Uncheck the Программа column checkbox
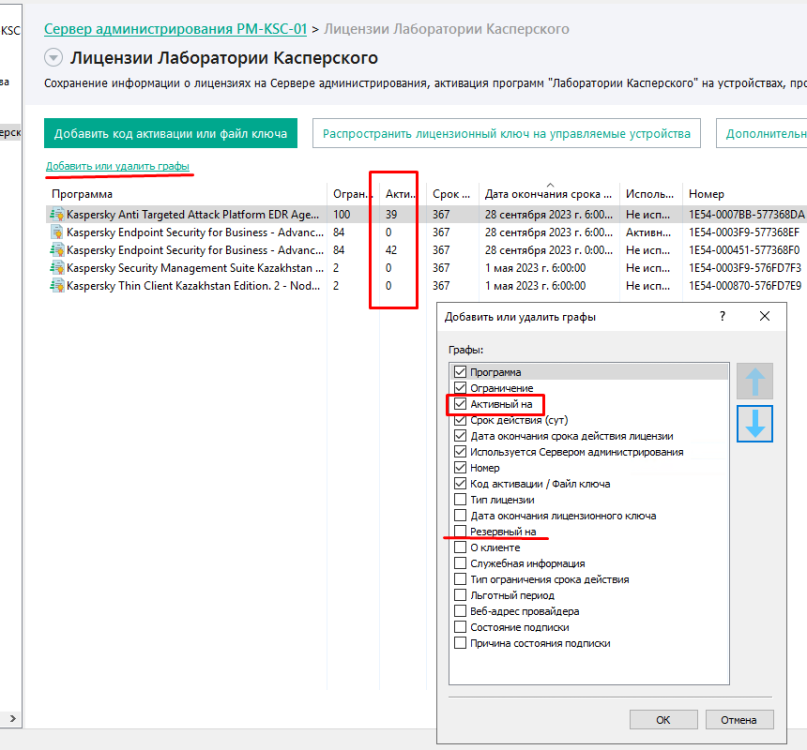 (460, 372)
